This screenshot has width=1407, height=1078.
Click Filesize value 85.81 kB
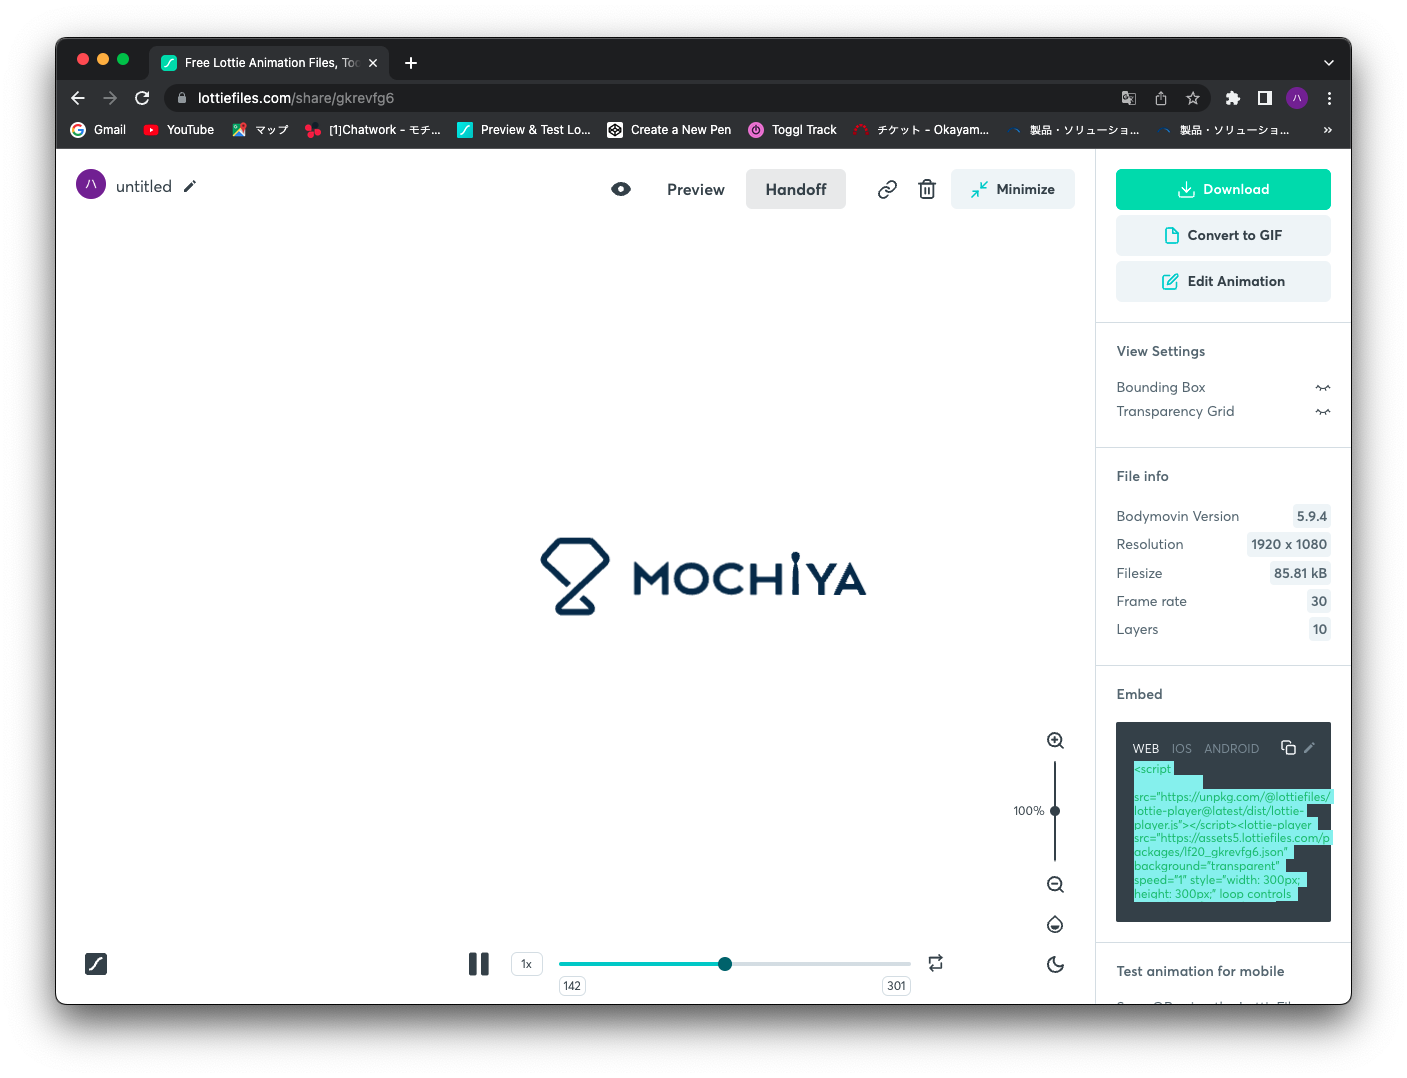pos(1300,573)
